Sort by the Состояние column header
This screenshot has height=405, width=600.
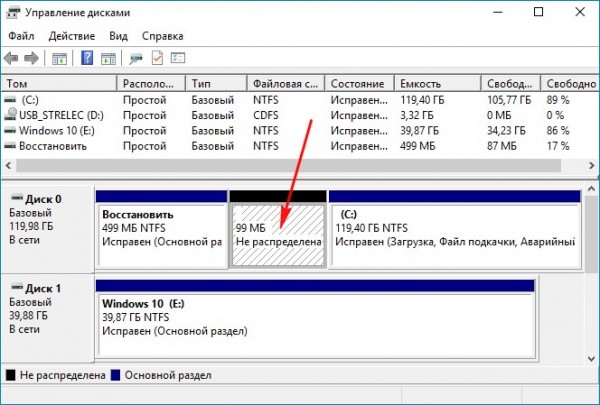pyautogui.click(x=360, y=83)
